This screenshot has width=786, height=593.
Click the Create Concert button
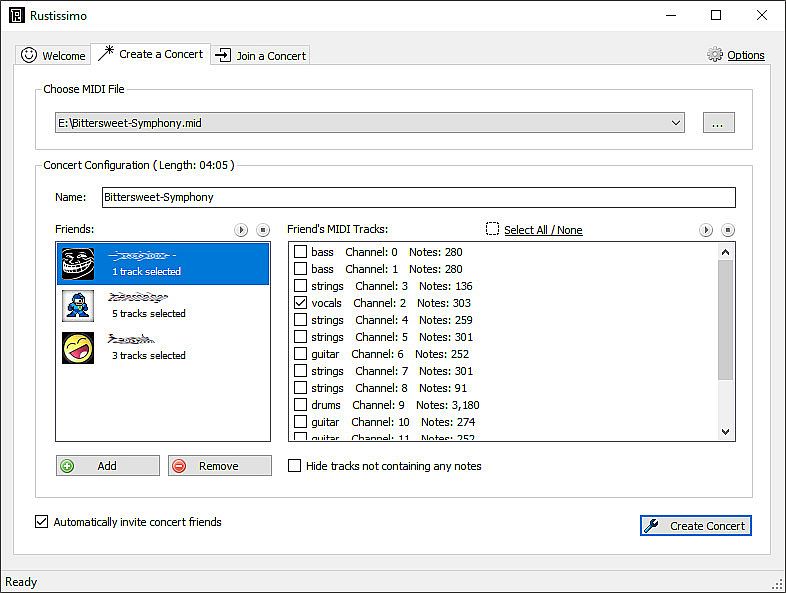click(x=695, y=526)
